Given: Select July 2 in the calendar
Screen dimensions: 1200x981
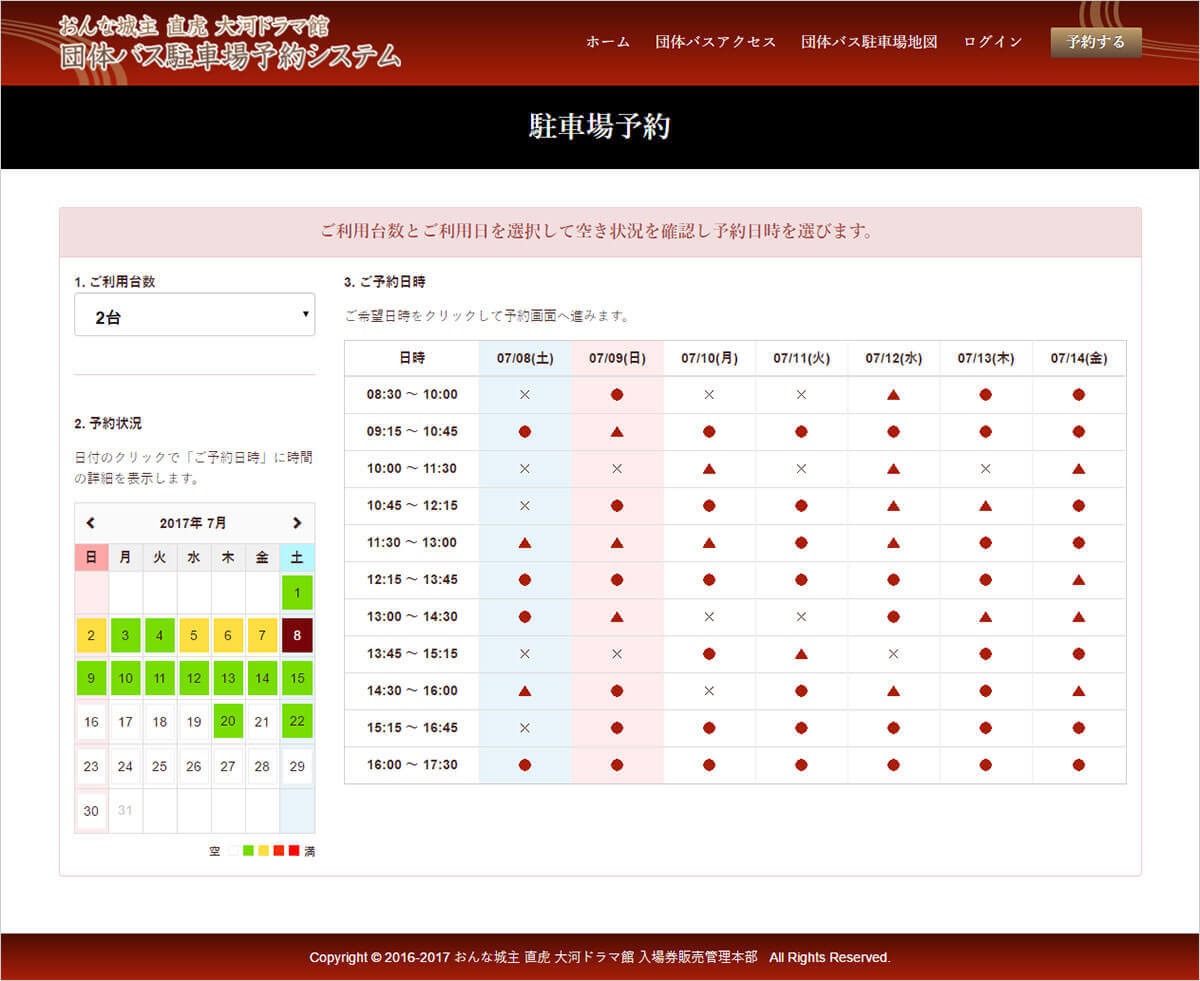Looking at the screenshot, I should click(91, 635).
